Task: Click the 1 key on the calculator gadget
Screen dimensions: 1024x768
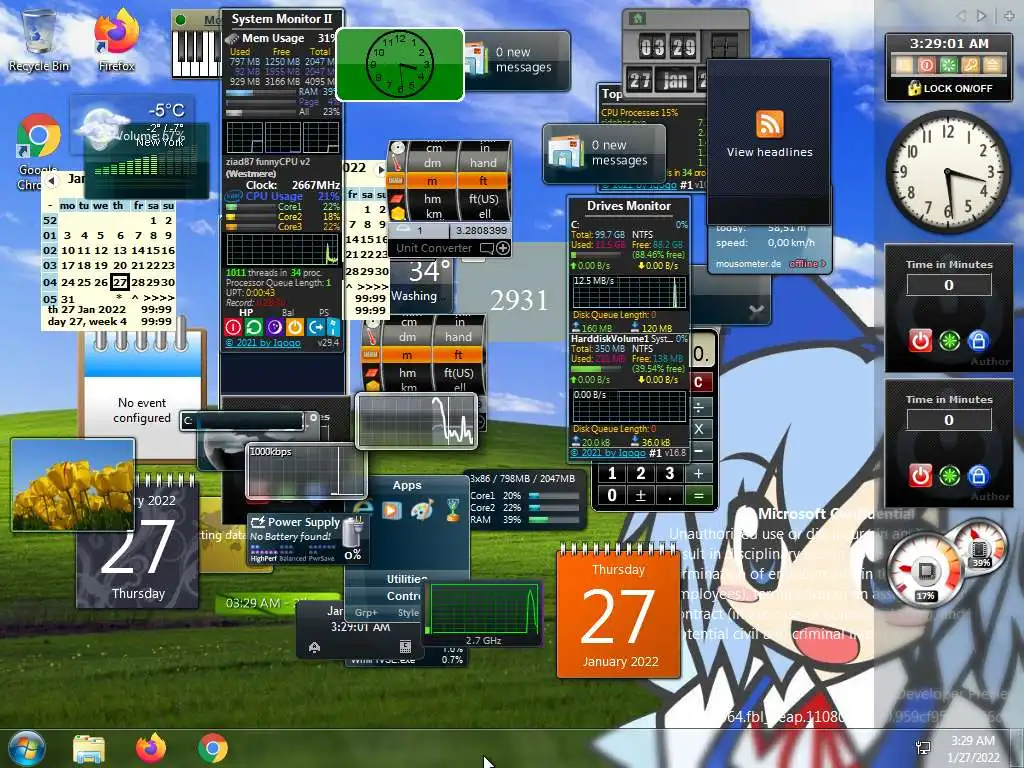Action: point(612,473)
